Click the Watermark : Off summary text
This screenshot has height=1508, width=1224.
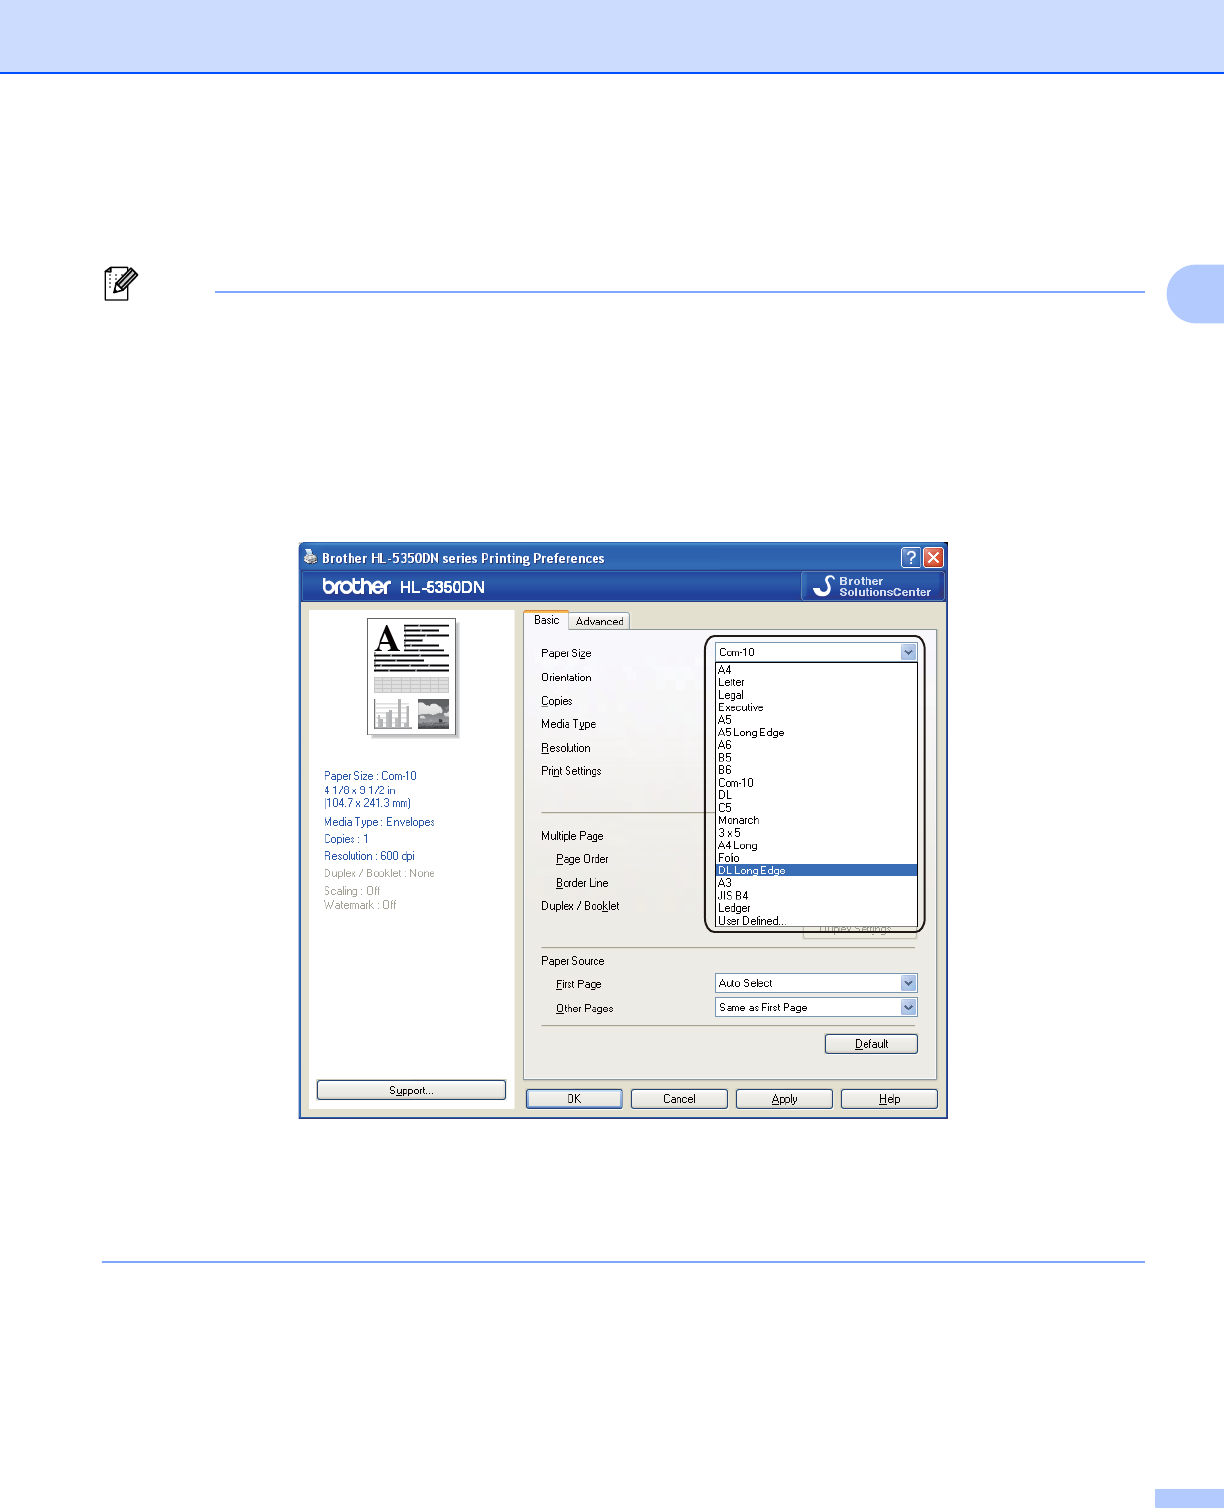(360, 905)
